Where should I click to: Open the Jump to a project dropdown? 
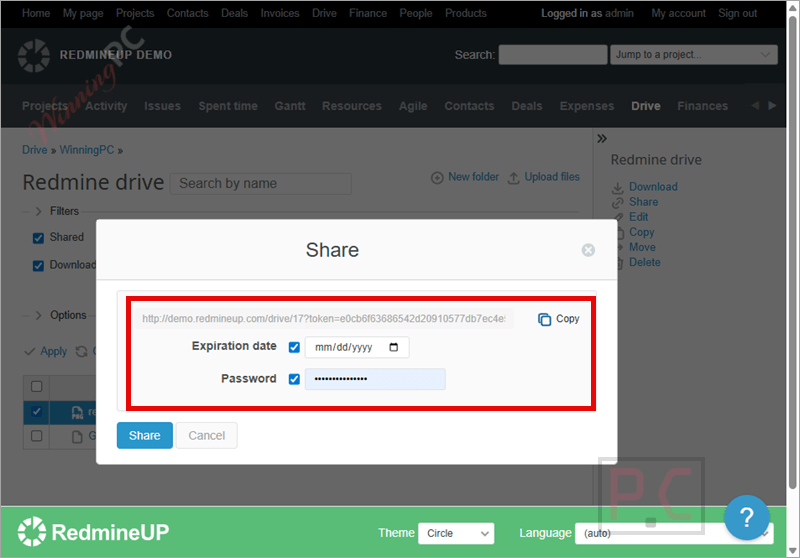click(694, 55)
